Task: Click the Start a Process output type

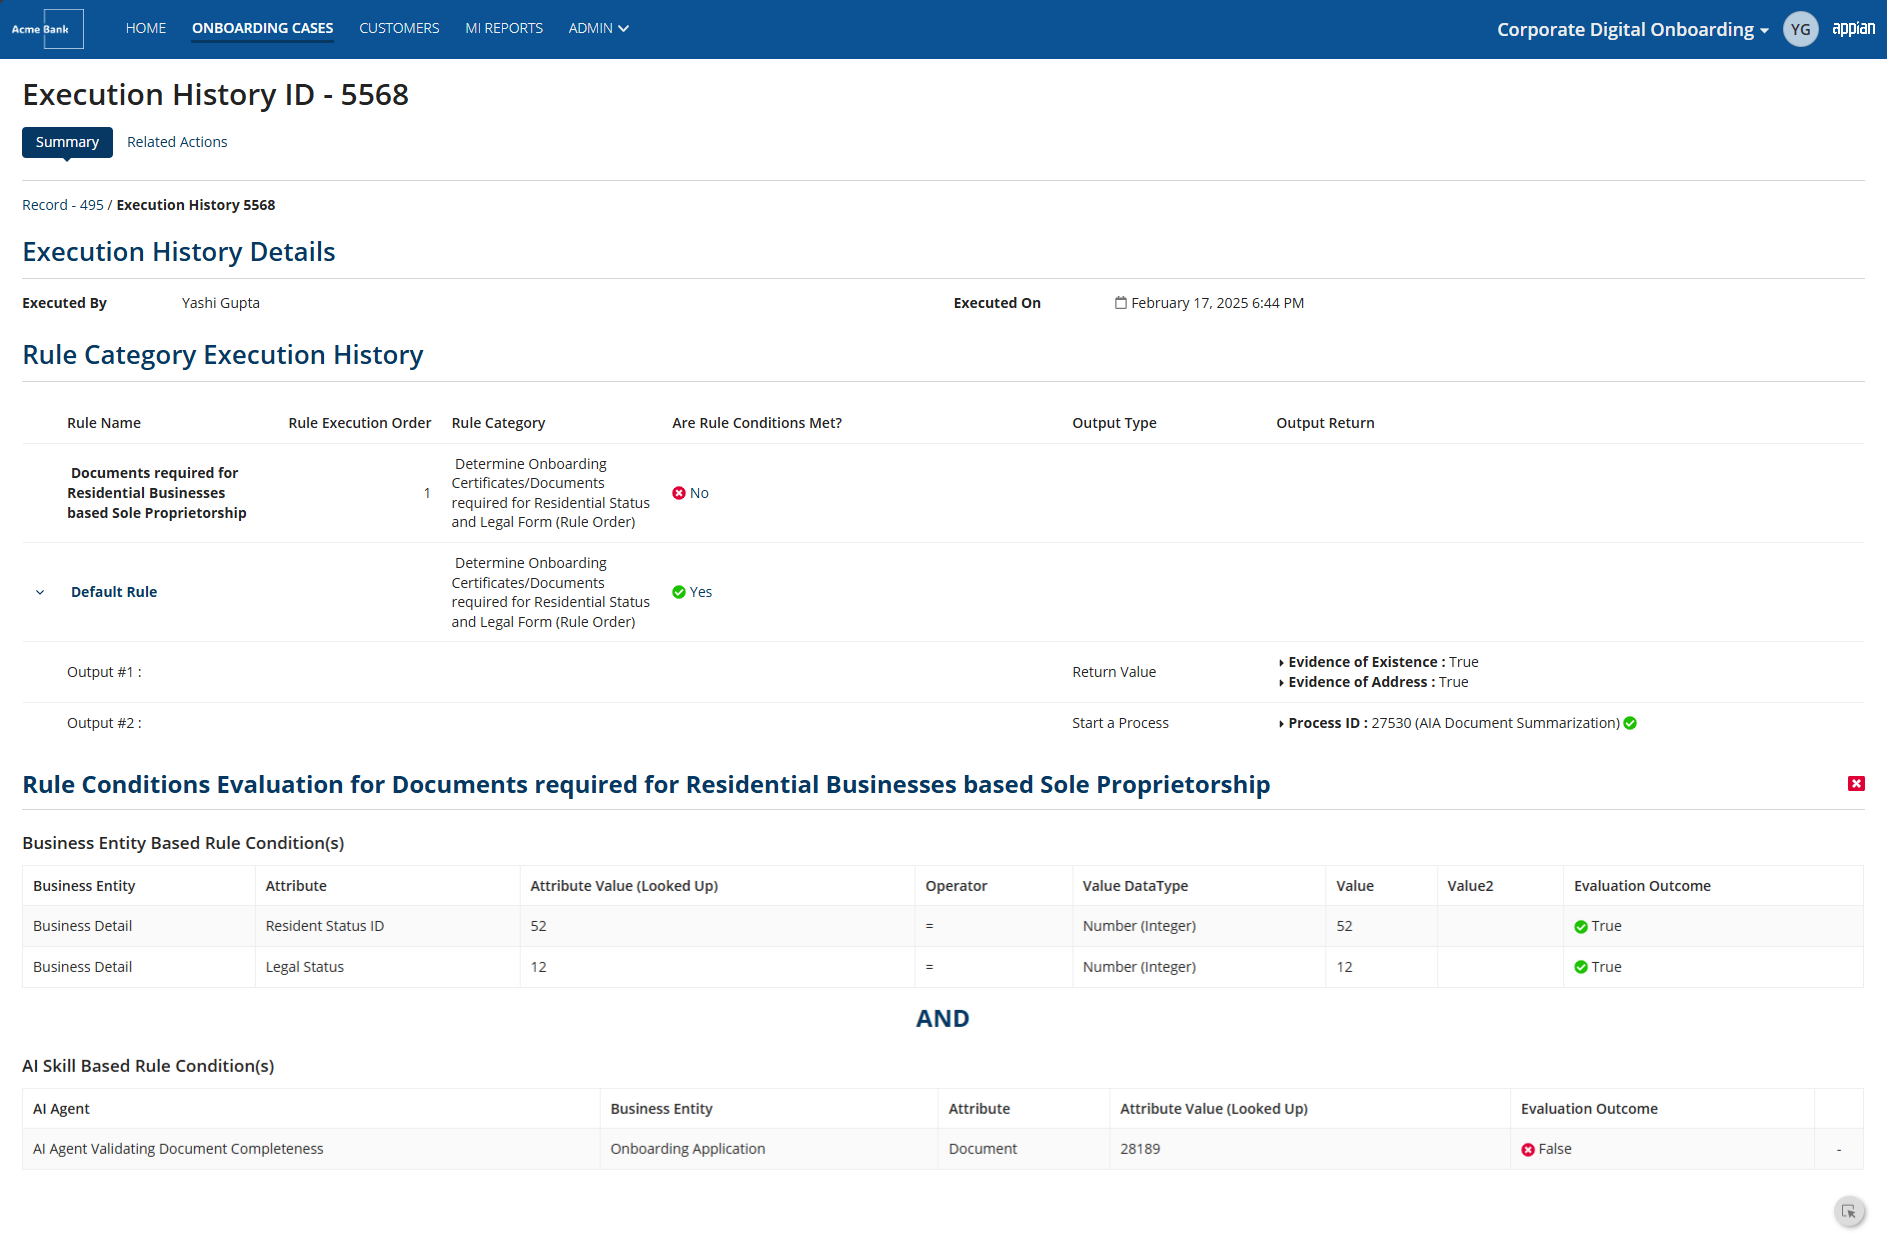Action: coord(1120,723)
